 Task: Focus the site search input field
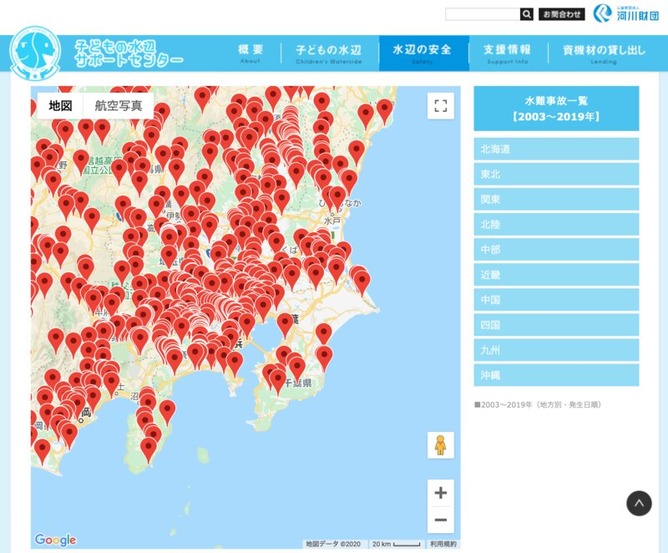[x=483, y=14]
